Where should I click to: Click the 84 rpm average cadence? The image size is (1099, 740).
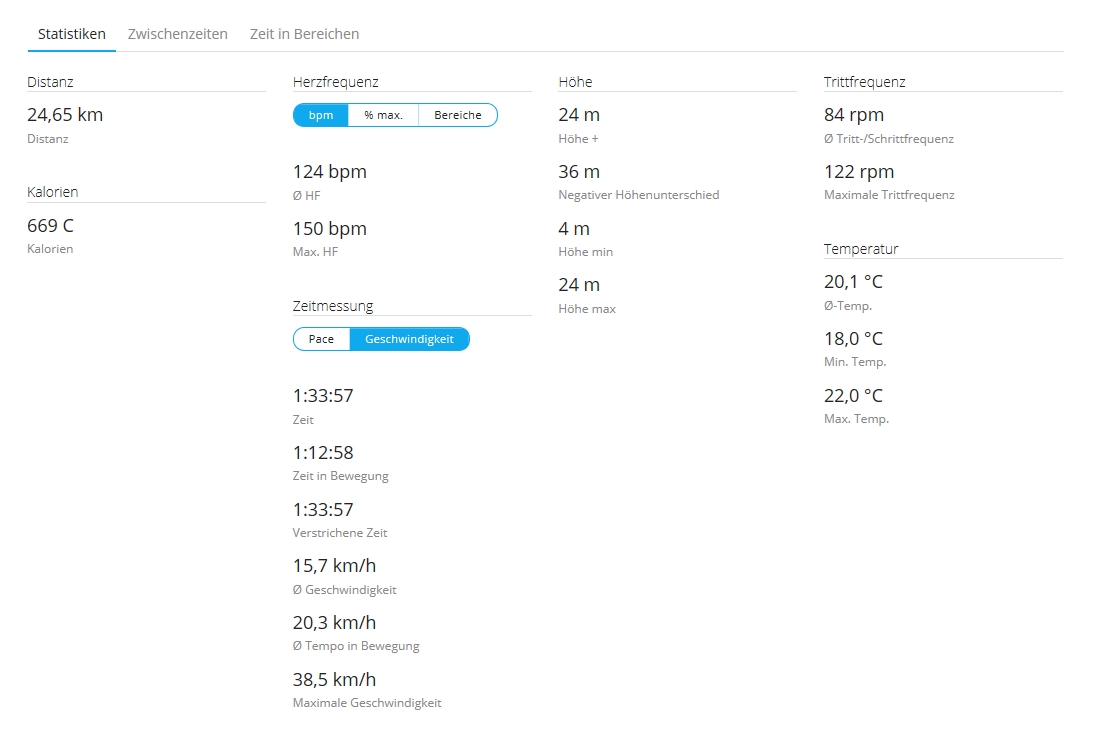854,114
